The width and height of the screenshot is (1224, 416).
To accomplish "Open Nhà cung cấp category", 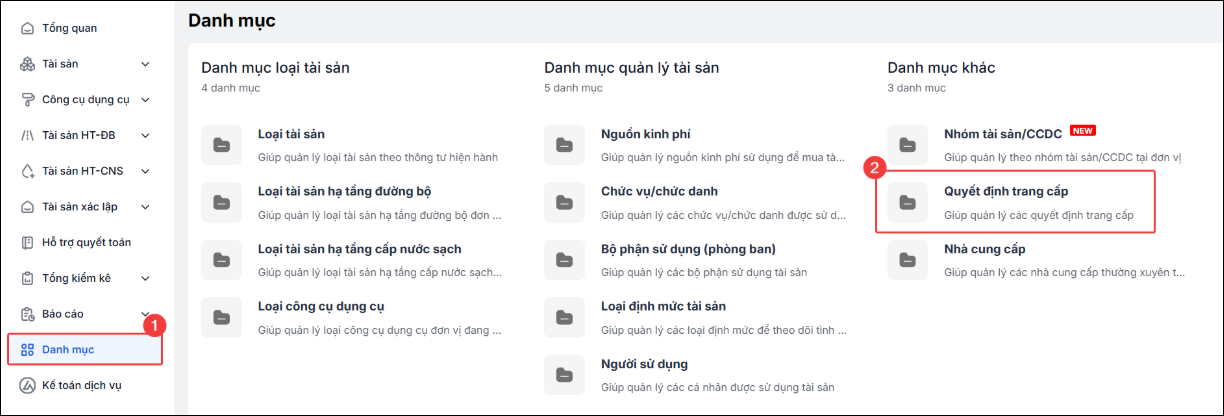I will tap(985, 248).
